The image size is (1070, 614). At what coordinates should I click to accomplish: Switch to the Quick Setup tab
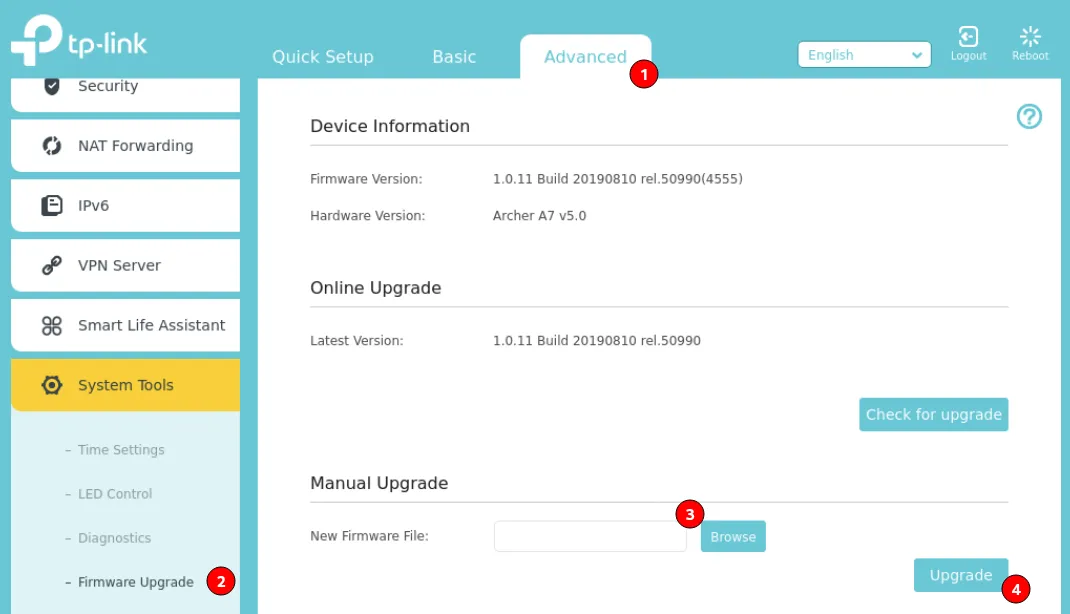[x=322, y=57]
